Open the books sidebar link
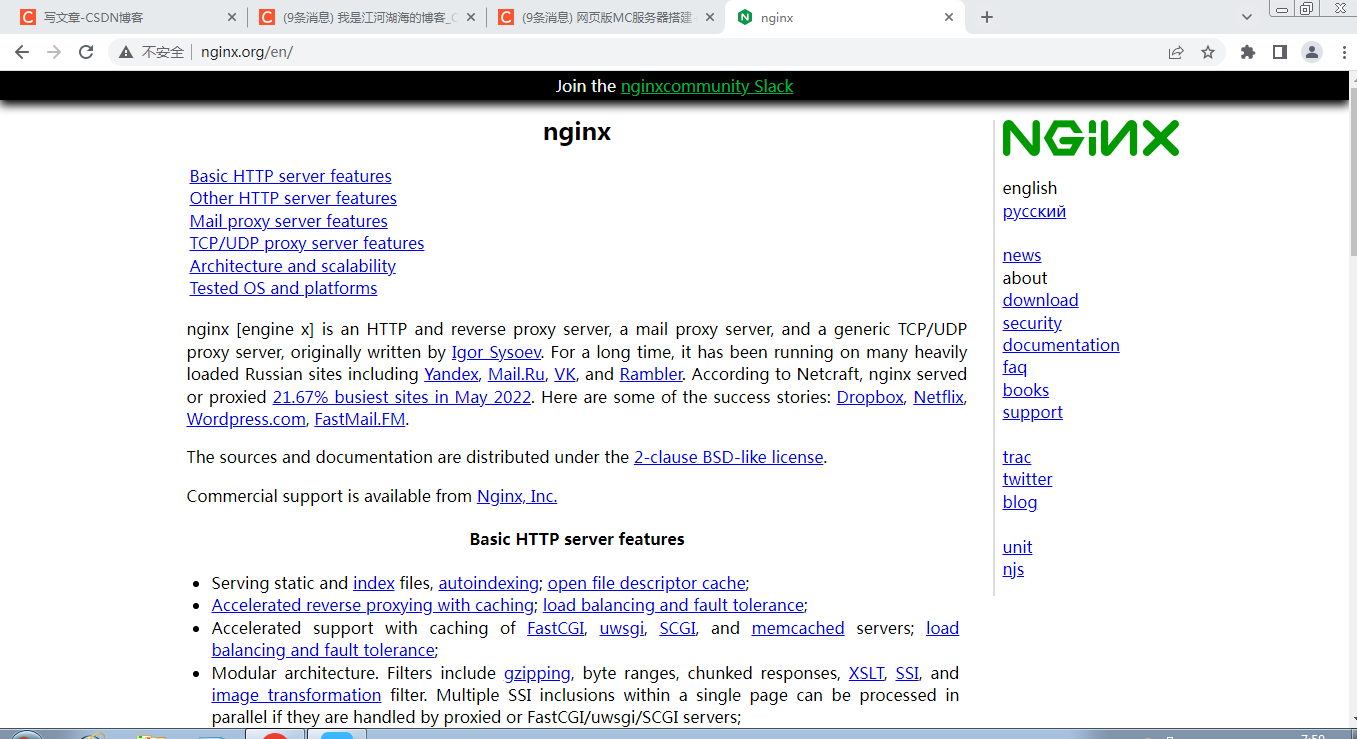1357x739 pixels. coord(1026,390)
